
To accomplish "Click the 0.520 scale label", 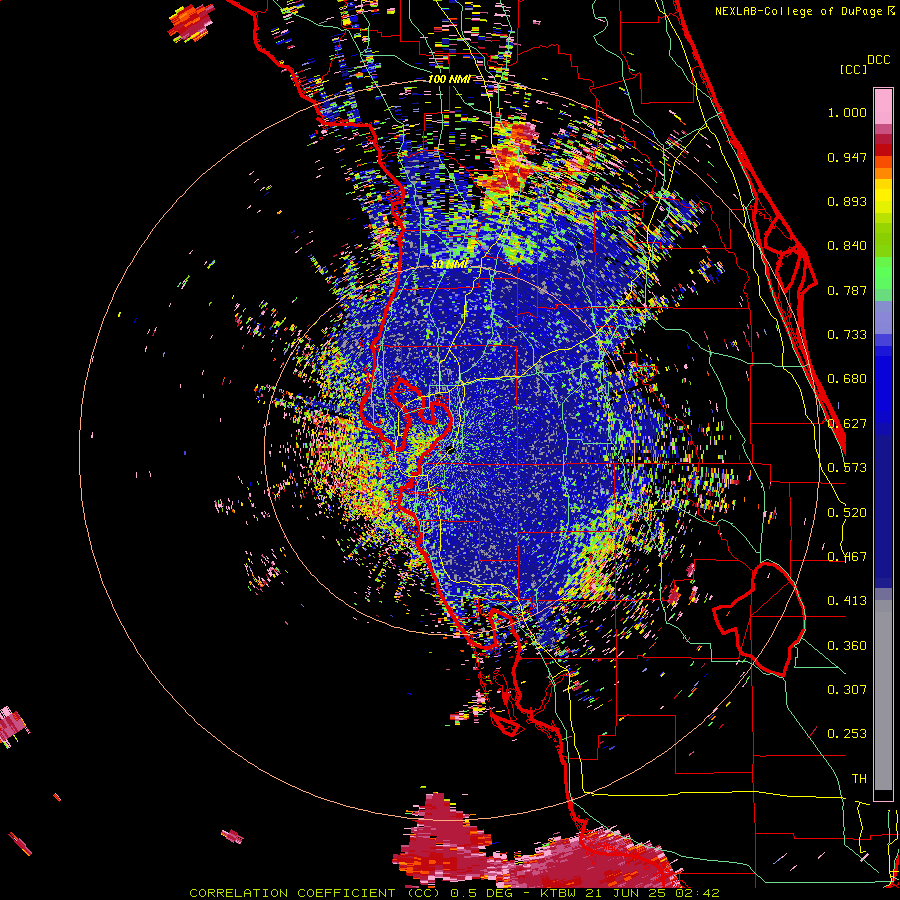I will [847, 513].
